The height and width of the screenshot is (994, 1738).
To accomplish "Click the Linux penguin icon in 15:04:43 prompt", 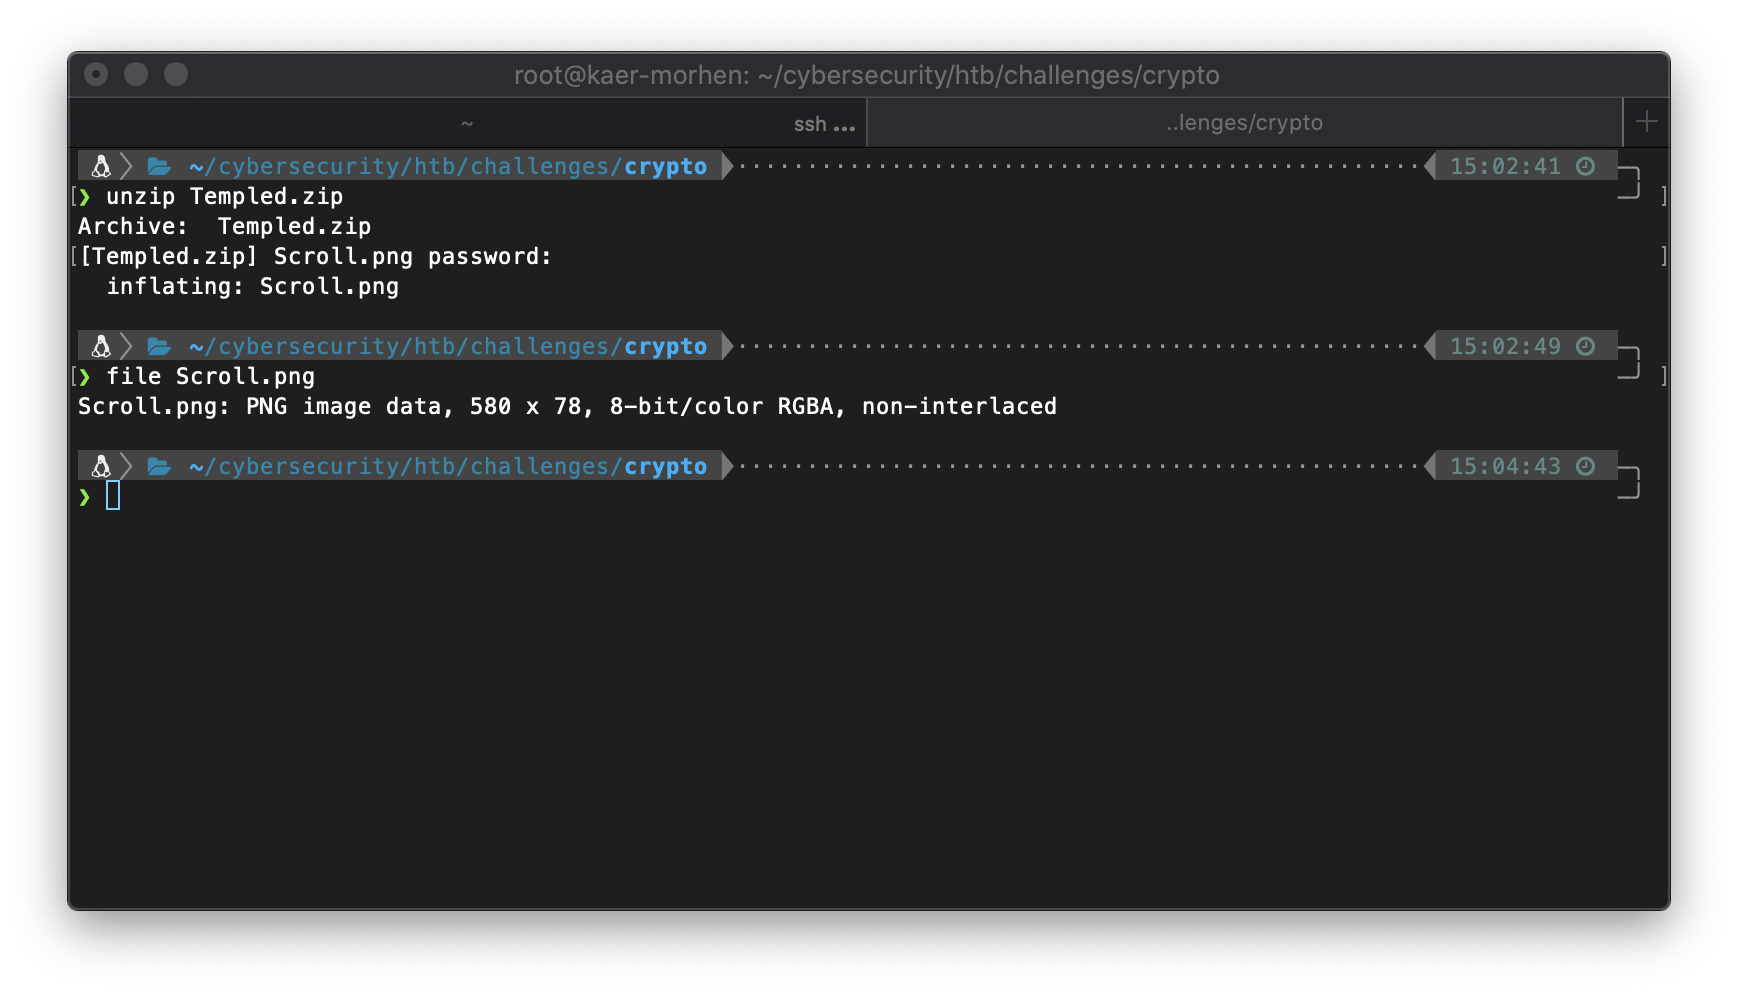I will pos(101,466).
